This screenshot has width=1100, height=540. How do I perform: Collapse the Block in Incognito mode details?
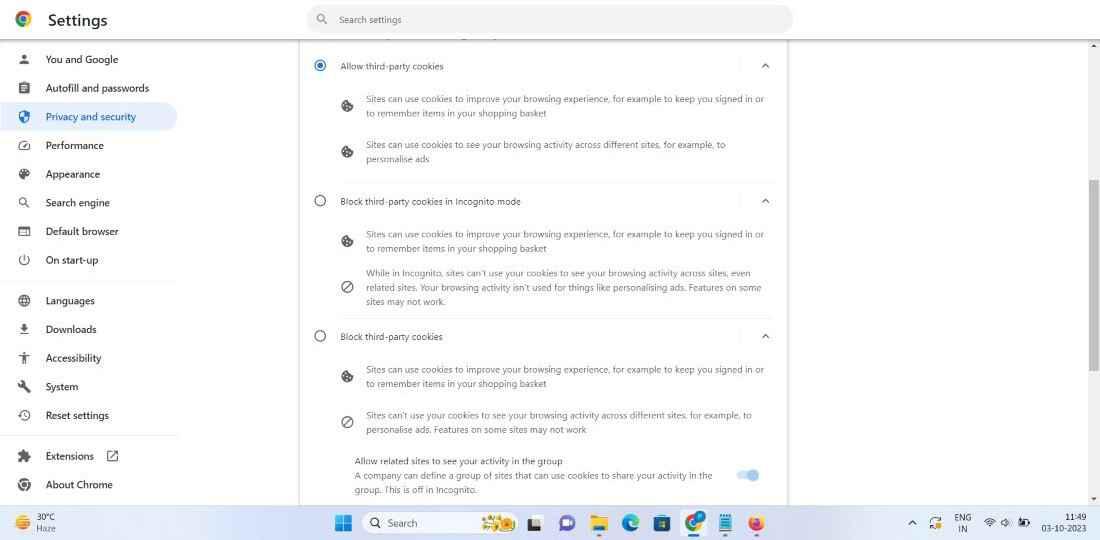765,201
